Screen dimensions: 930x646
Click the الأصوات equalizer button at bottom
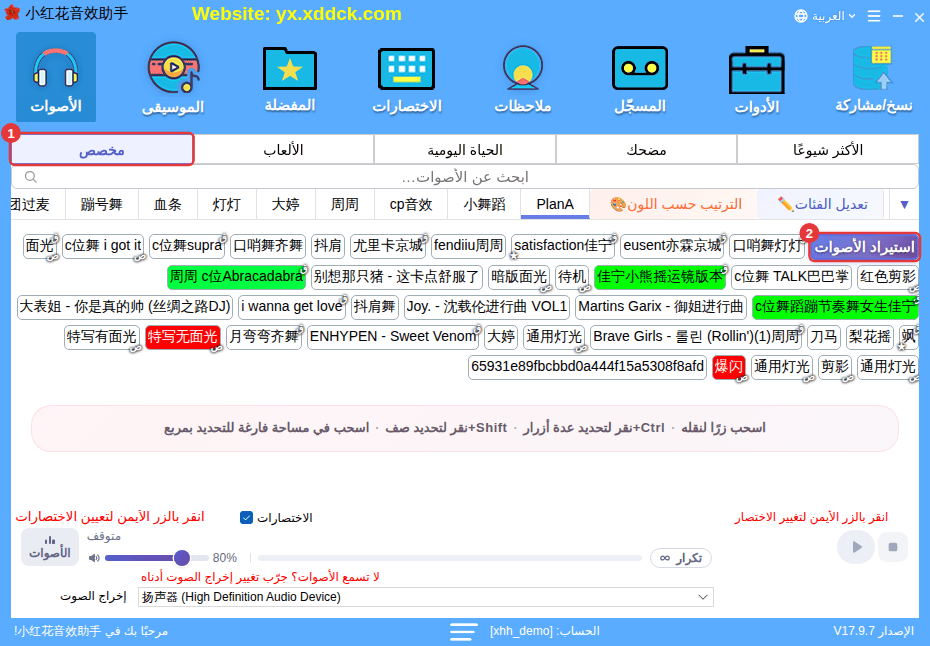point(50,547)
